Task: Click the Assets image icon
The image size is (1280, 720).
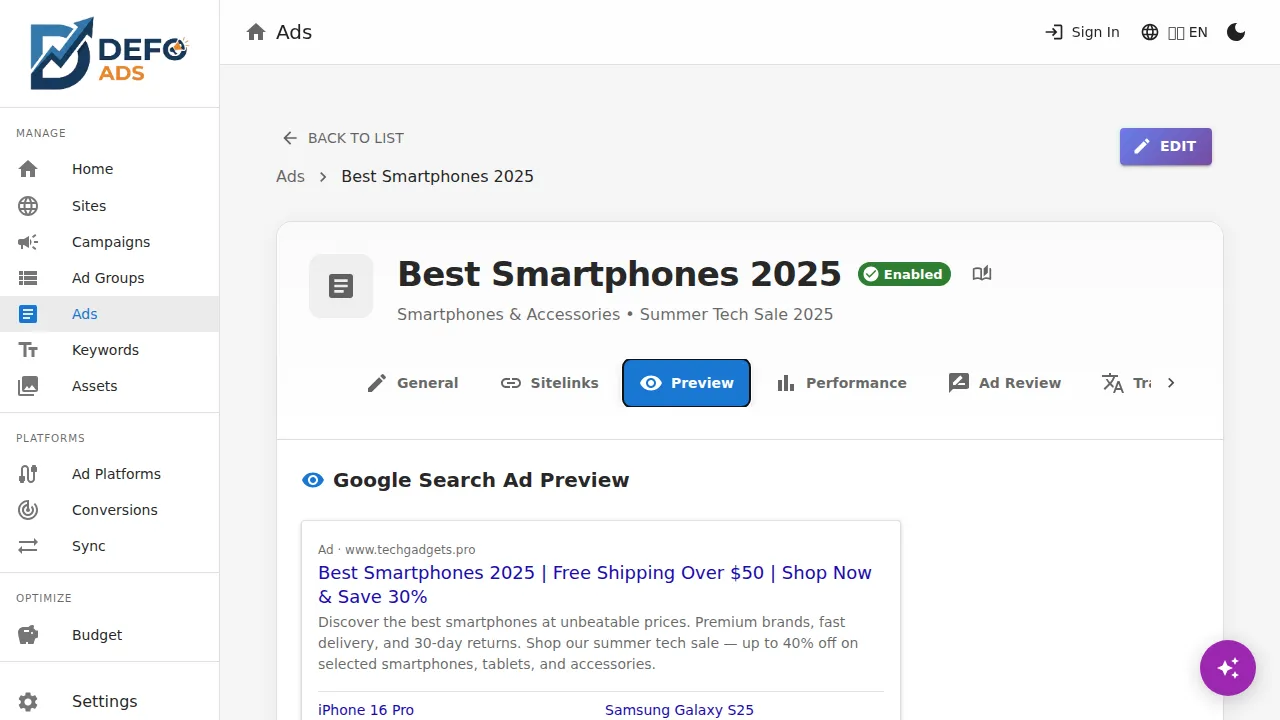Action: pos(28,386)
